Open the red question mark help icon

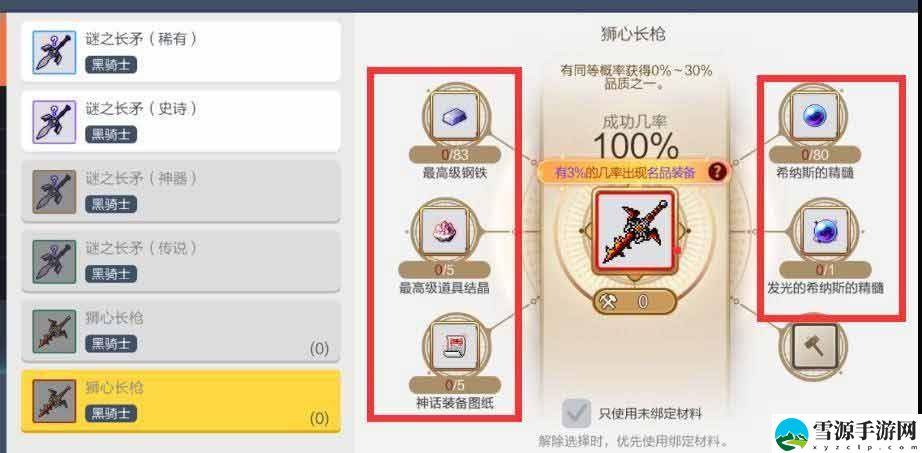[x=717, y=172]
